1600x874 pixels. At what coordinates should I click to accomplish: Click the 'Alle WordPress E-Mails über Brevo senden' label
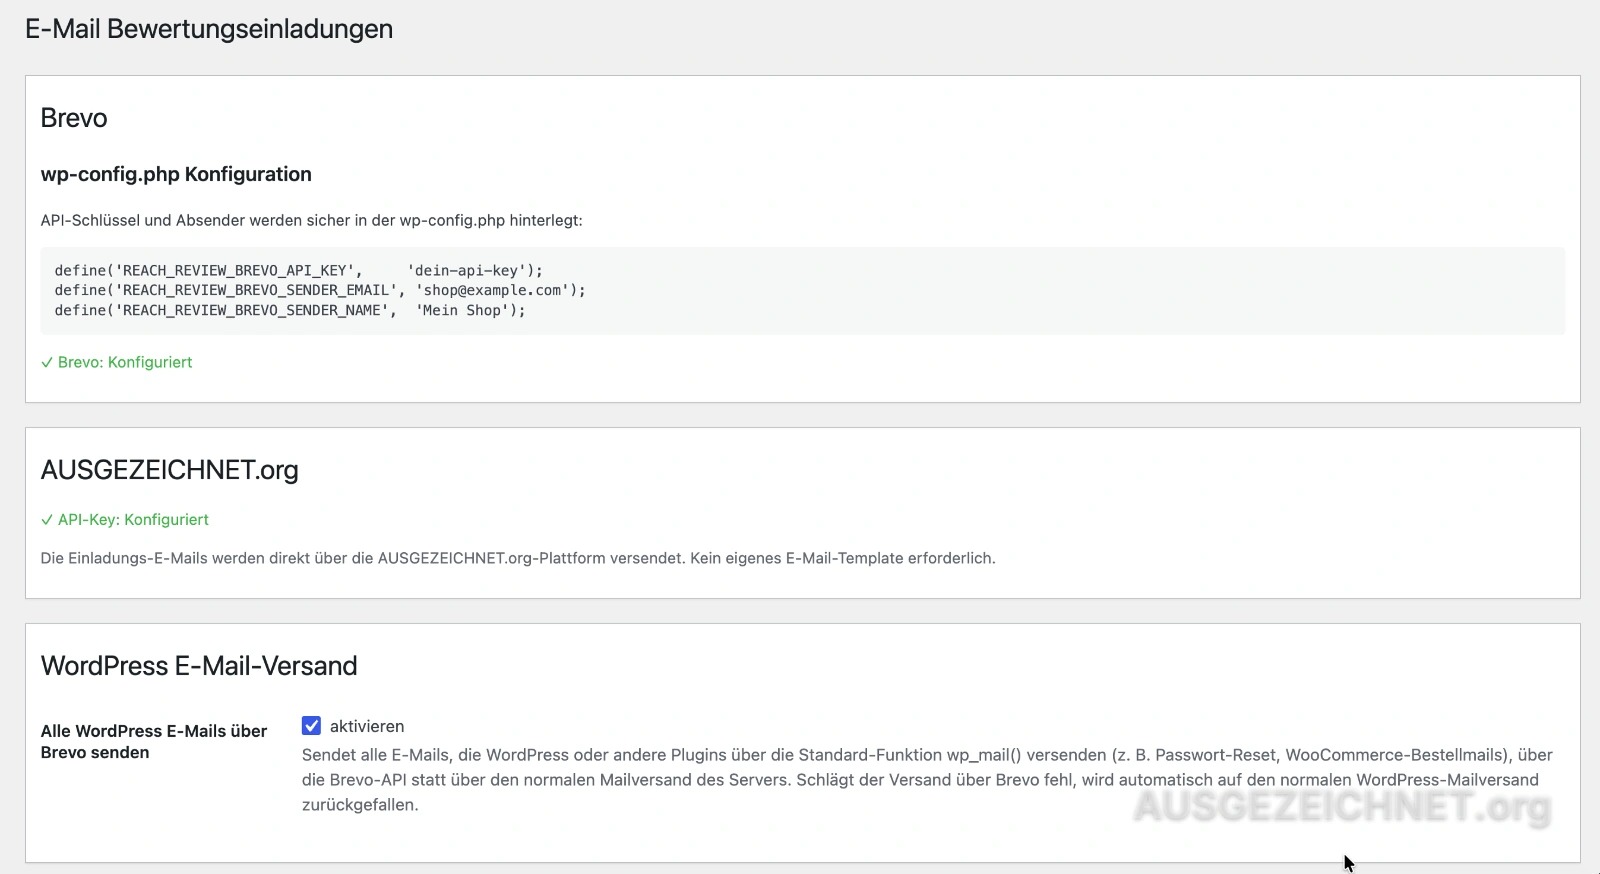click(x=154, y=742)
